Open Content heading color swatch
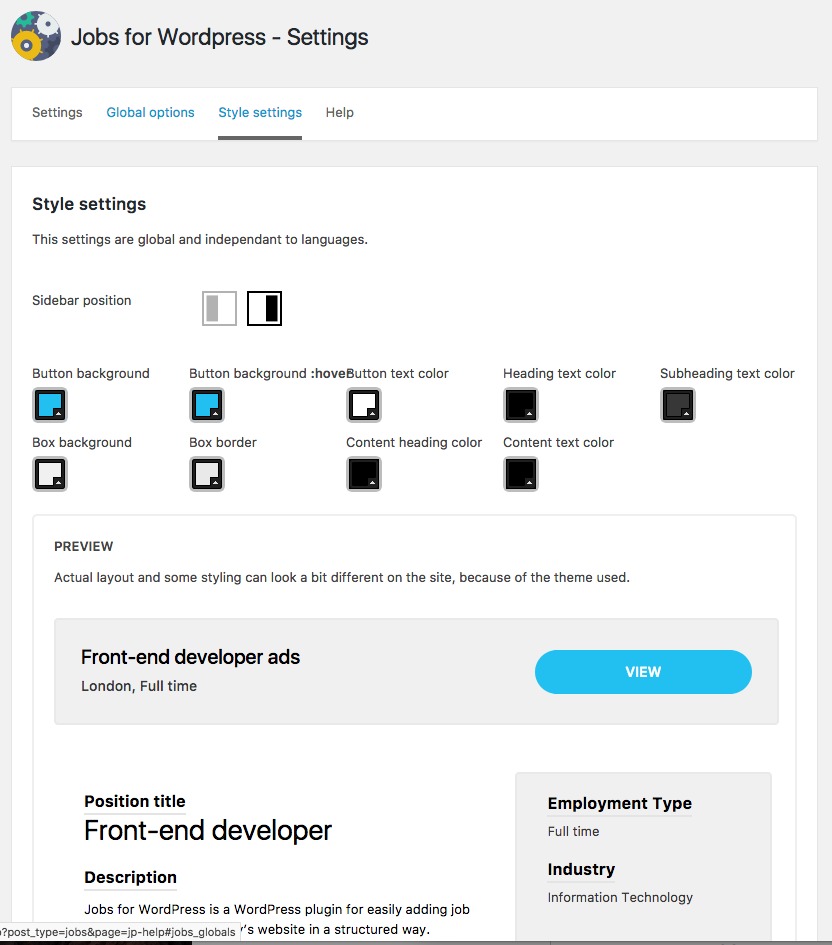 [364, 474]
